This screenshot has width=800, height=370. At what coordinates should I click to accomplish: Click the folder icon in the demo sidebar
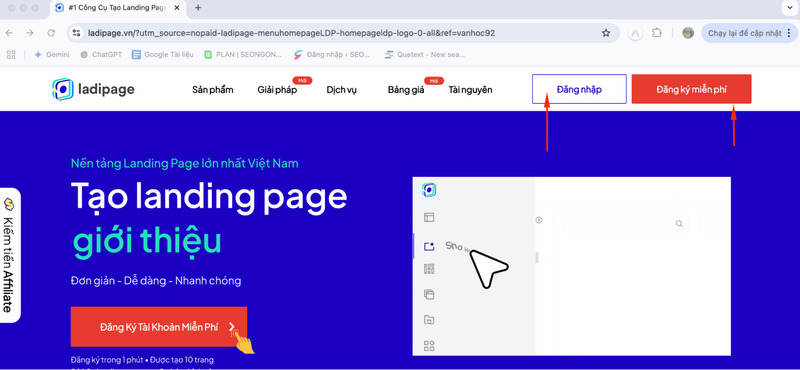tap(429, 320)
